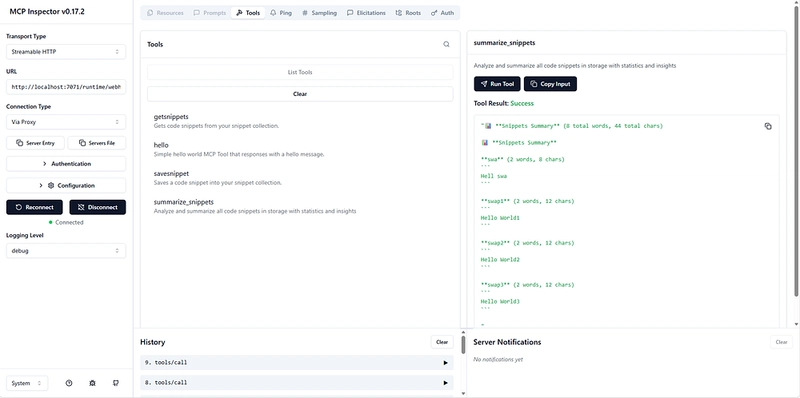Click the page scrollbar down arrow

click(796, 324)
